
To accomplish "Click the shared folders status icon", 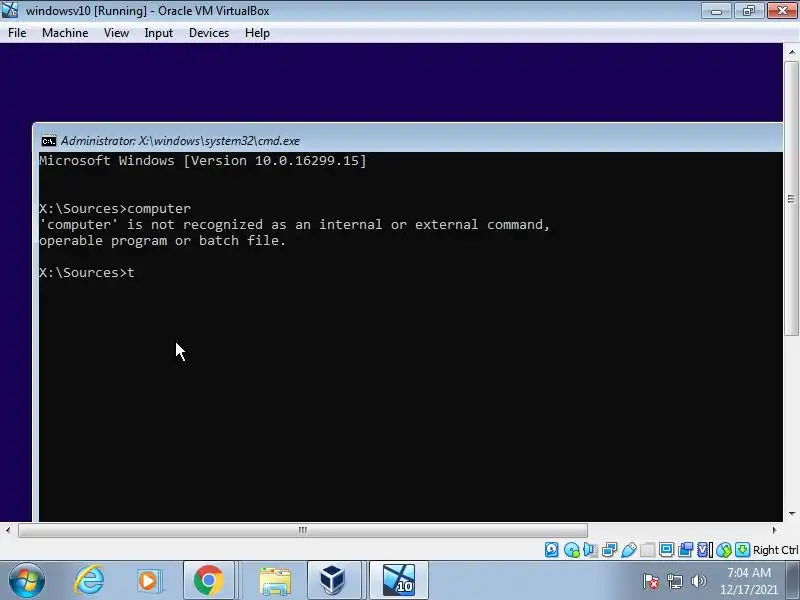I will [647, 549].
